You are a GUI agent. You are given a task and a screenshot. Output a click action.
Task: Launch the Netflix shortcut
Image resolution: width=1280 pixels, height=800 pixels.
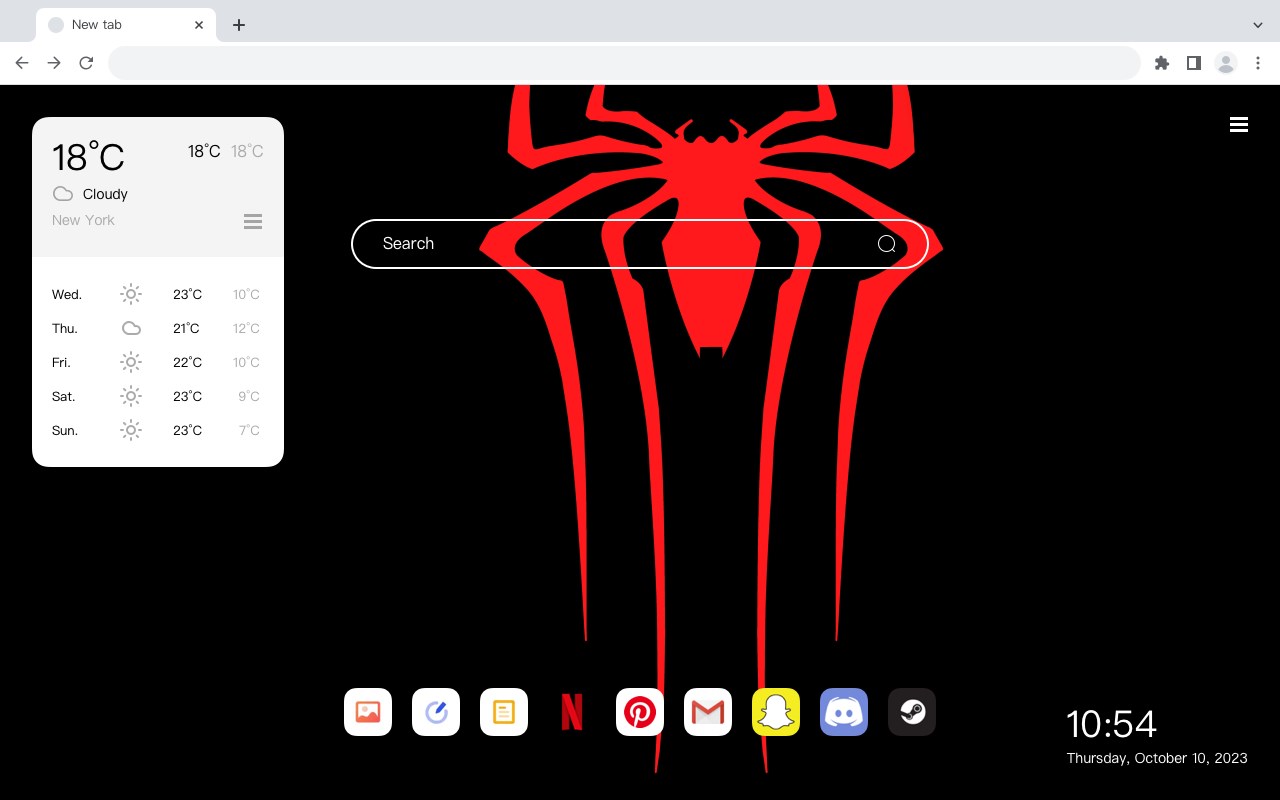click(x=572, y=712)
